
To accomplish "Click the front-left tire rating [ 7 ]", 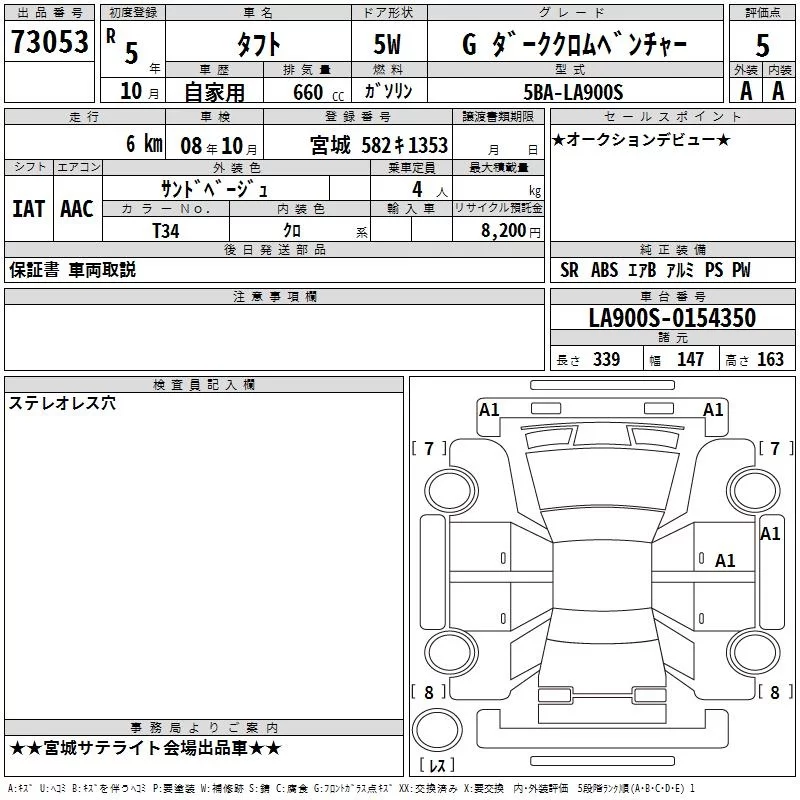I will (x=429, y=448).
